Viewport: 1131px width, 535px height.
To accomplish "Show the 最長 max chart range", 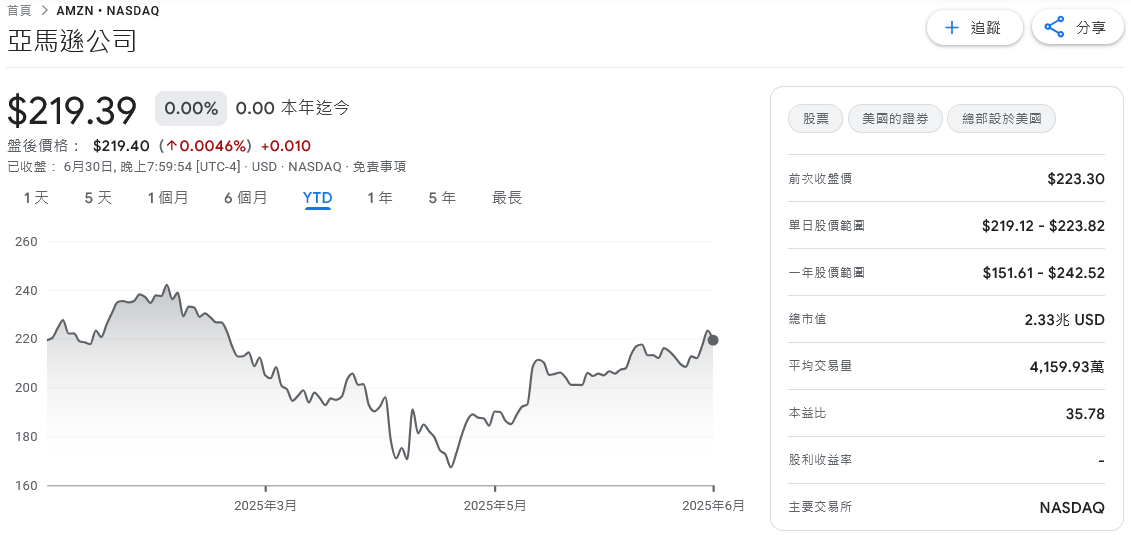I will (507, 198).
